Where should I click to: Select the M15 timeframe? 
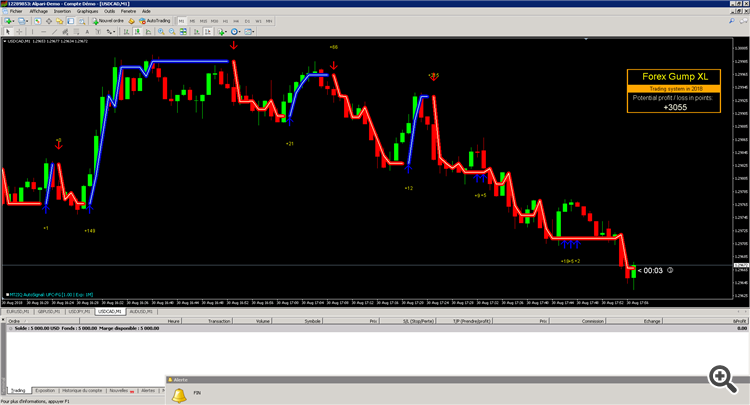tap(203, 21)
